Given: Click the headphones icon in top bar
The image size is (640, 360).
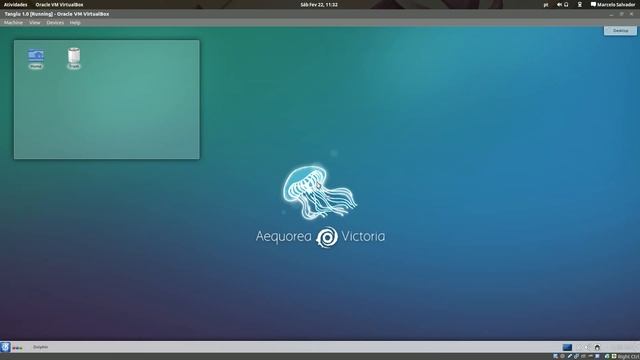Looking at the screenshot, I should pos(566,5).
